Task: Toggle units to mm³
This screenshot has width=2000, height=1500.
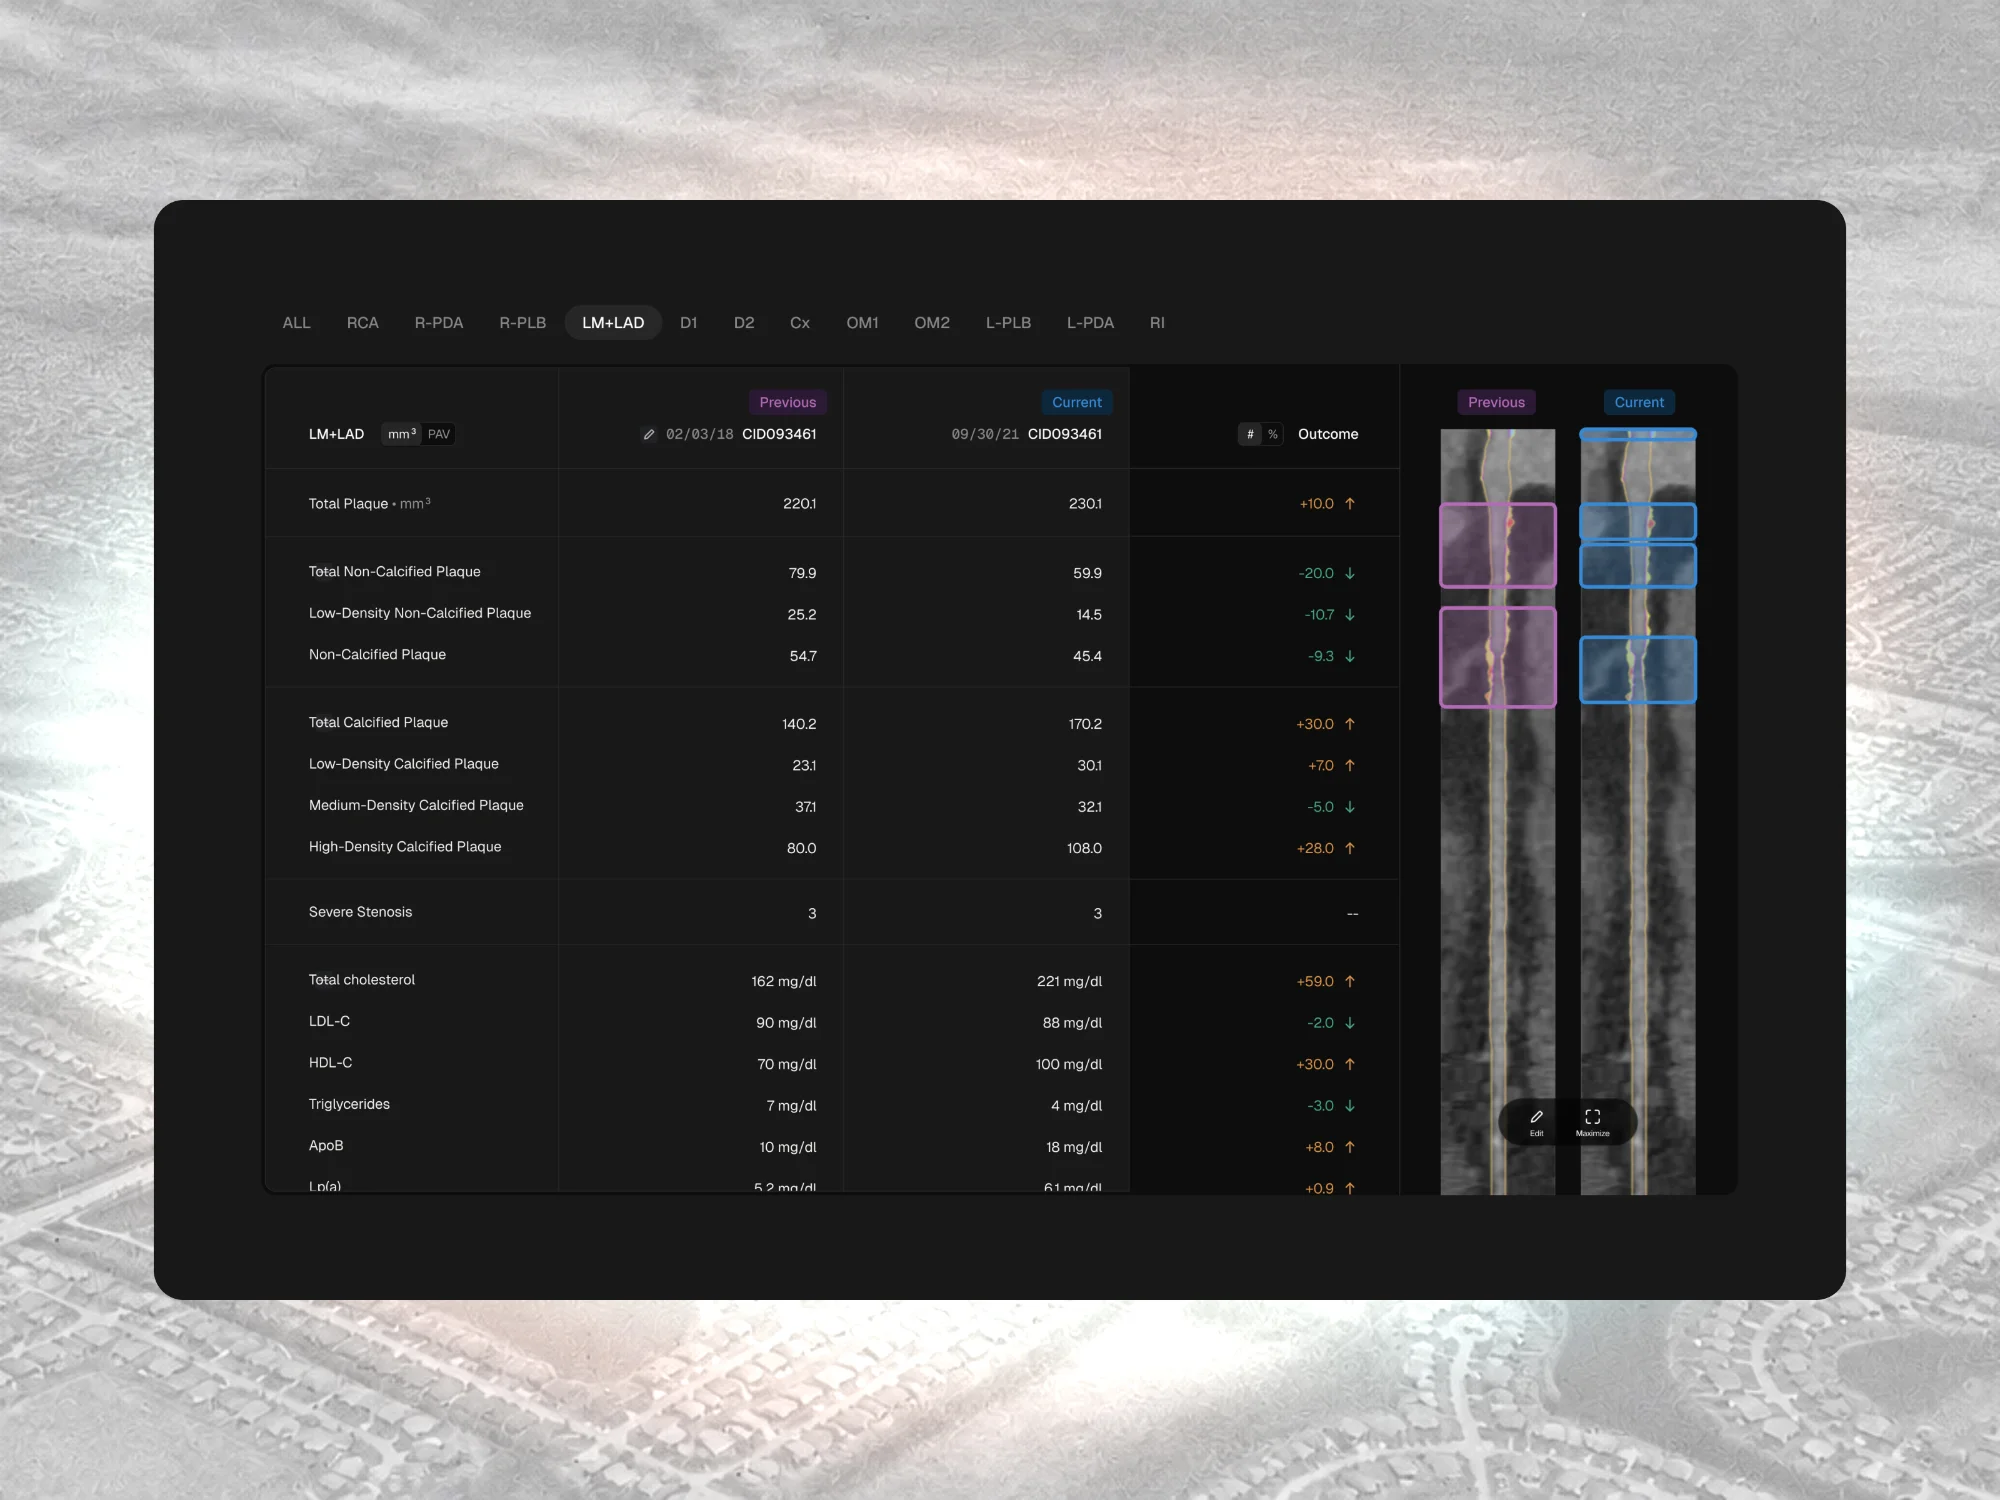Action: point(401,434)
